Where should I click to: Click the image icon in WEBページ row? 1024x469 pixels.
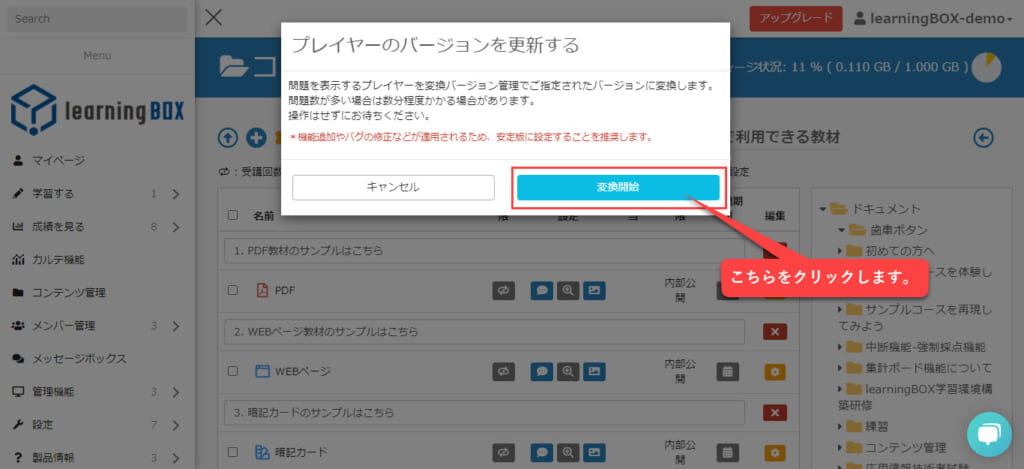click(x=594, y=372)
